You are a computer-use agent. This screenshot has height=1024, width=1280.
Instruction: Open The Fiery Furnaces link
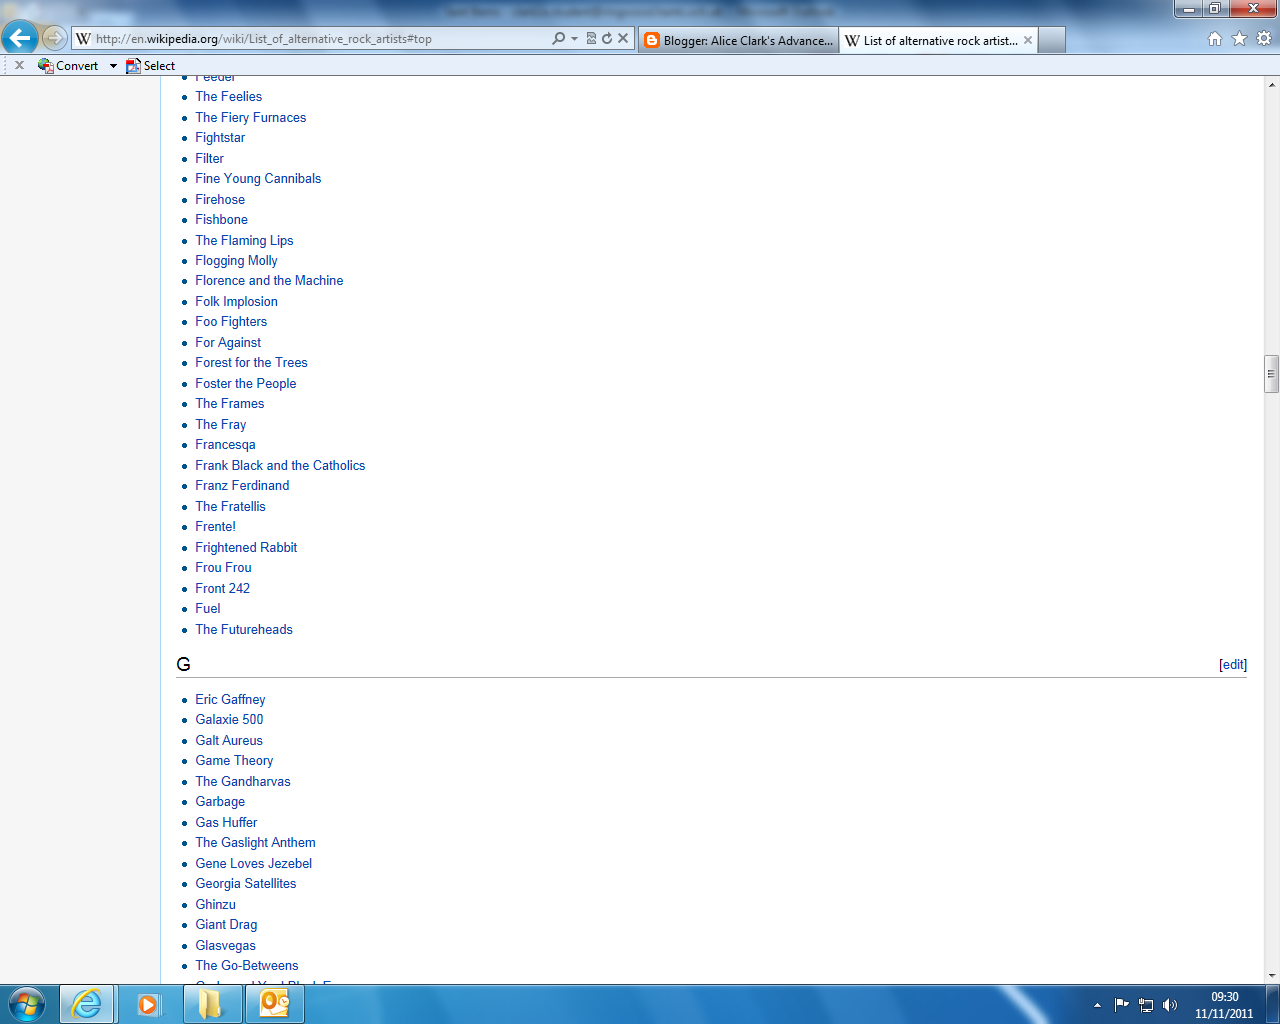(250, 117)
